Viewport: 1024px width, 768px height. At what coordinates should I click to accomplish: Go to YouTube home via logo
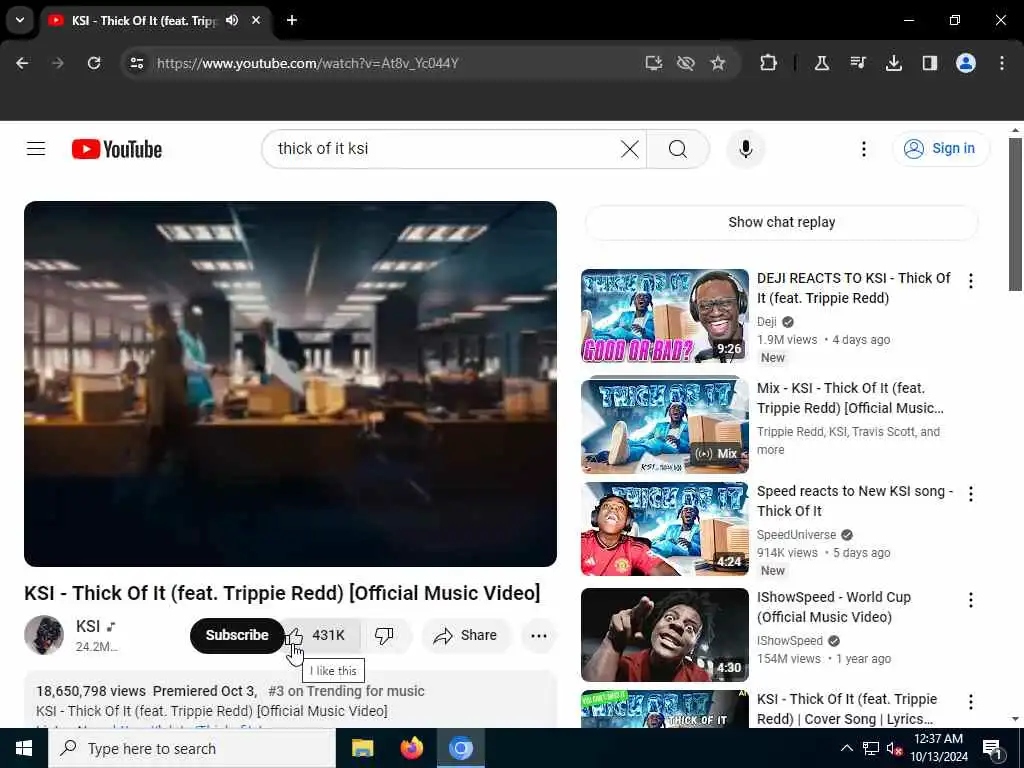click(117, 149)
